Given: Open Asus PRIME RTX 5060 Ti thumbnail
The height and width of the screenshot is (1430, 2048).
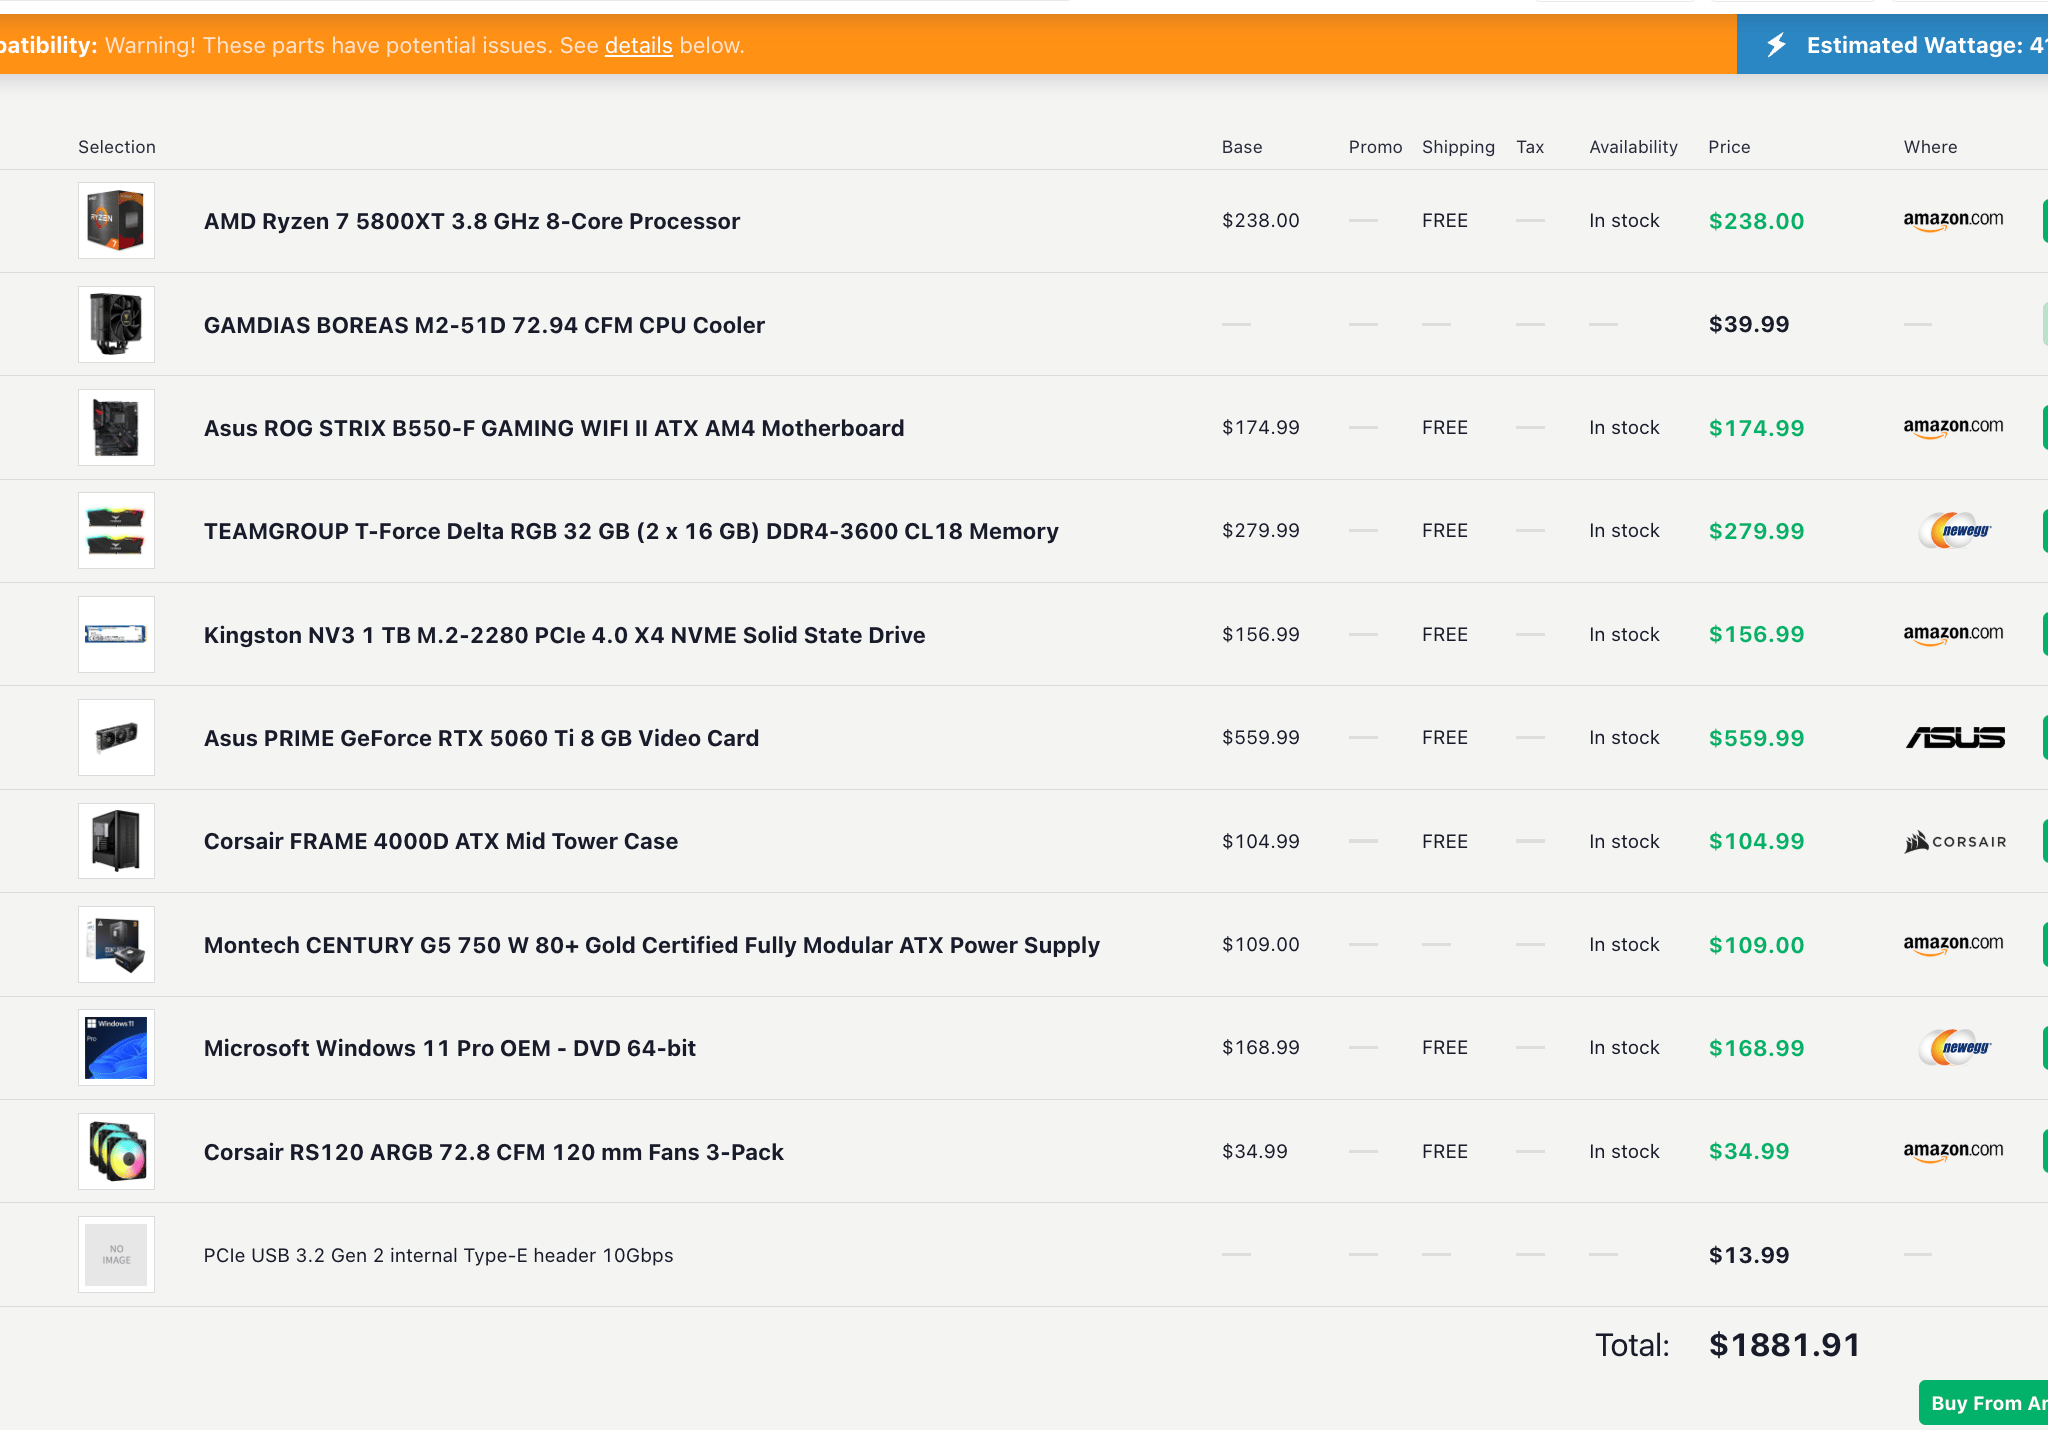Looking at the screenshot, I should coord(117,738).
